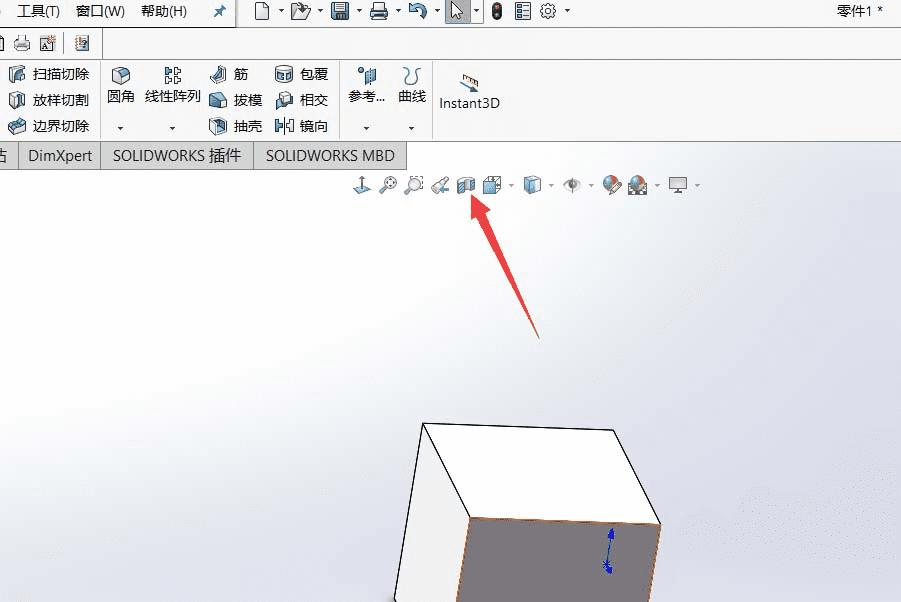Screen dimensions: 901x602
Task: Expand the Undo history dropdown arrow
Action: [x=437, y=11]
